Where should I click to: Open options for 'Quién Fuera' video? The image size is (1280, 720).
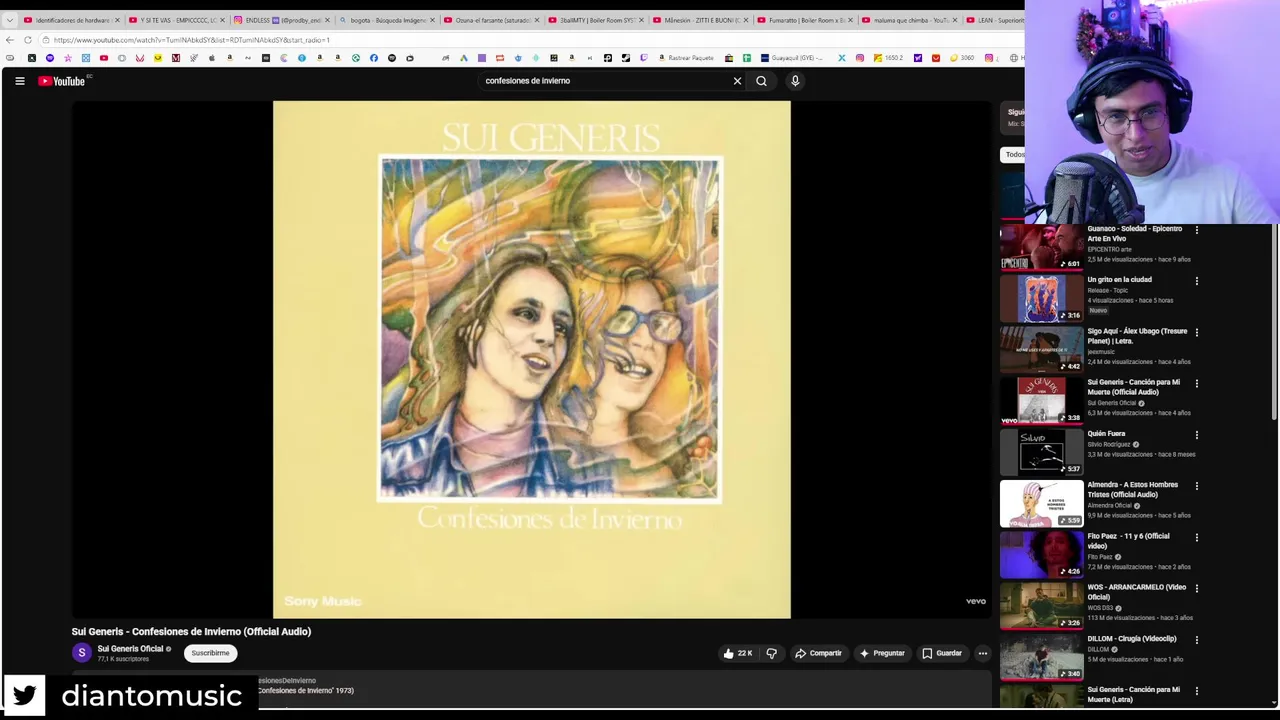pyautogui.click(x=1196, y=435)
